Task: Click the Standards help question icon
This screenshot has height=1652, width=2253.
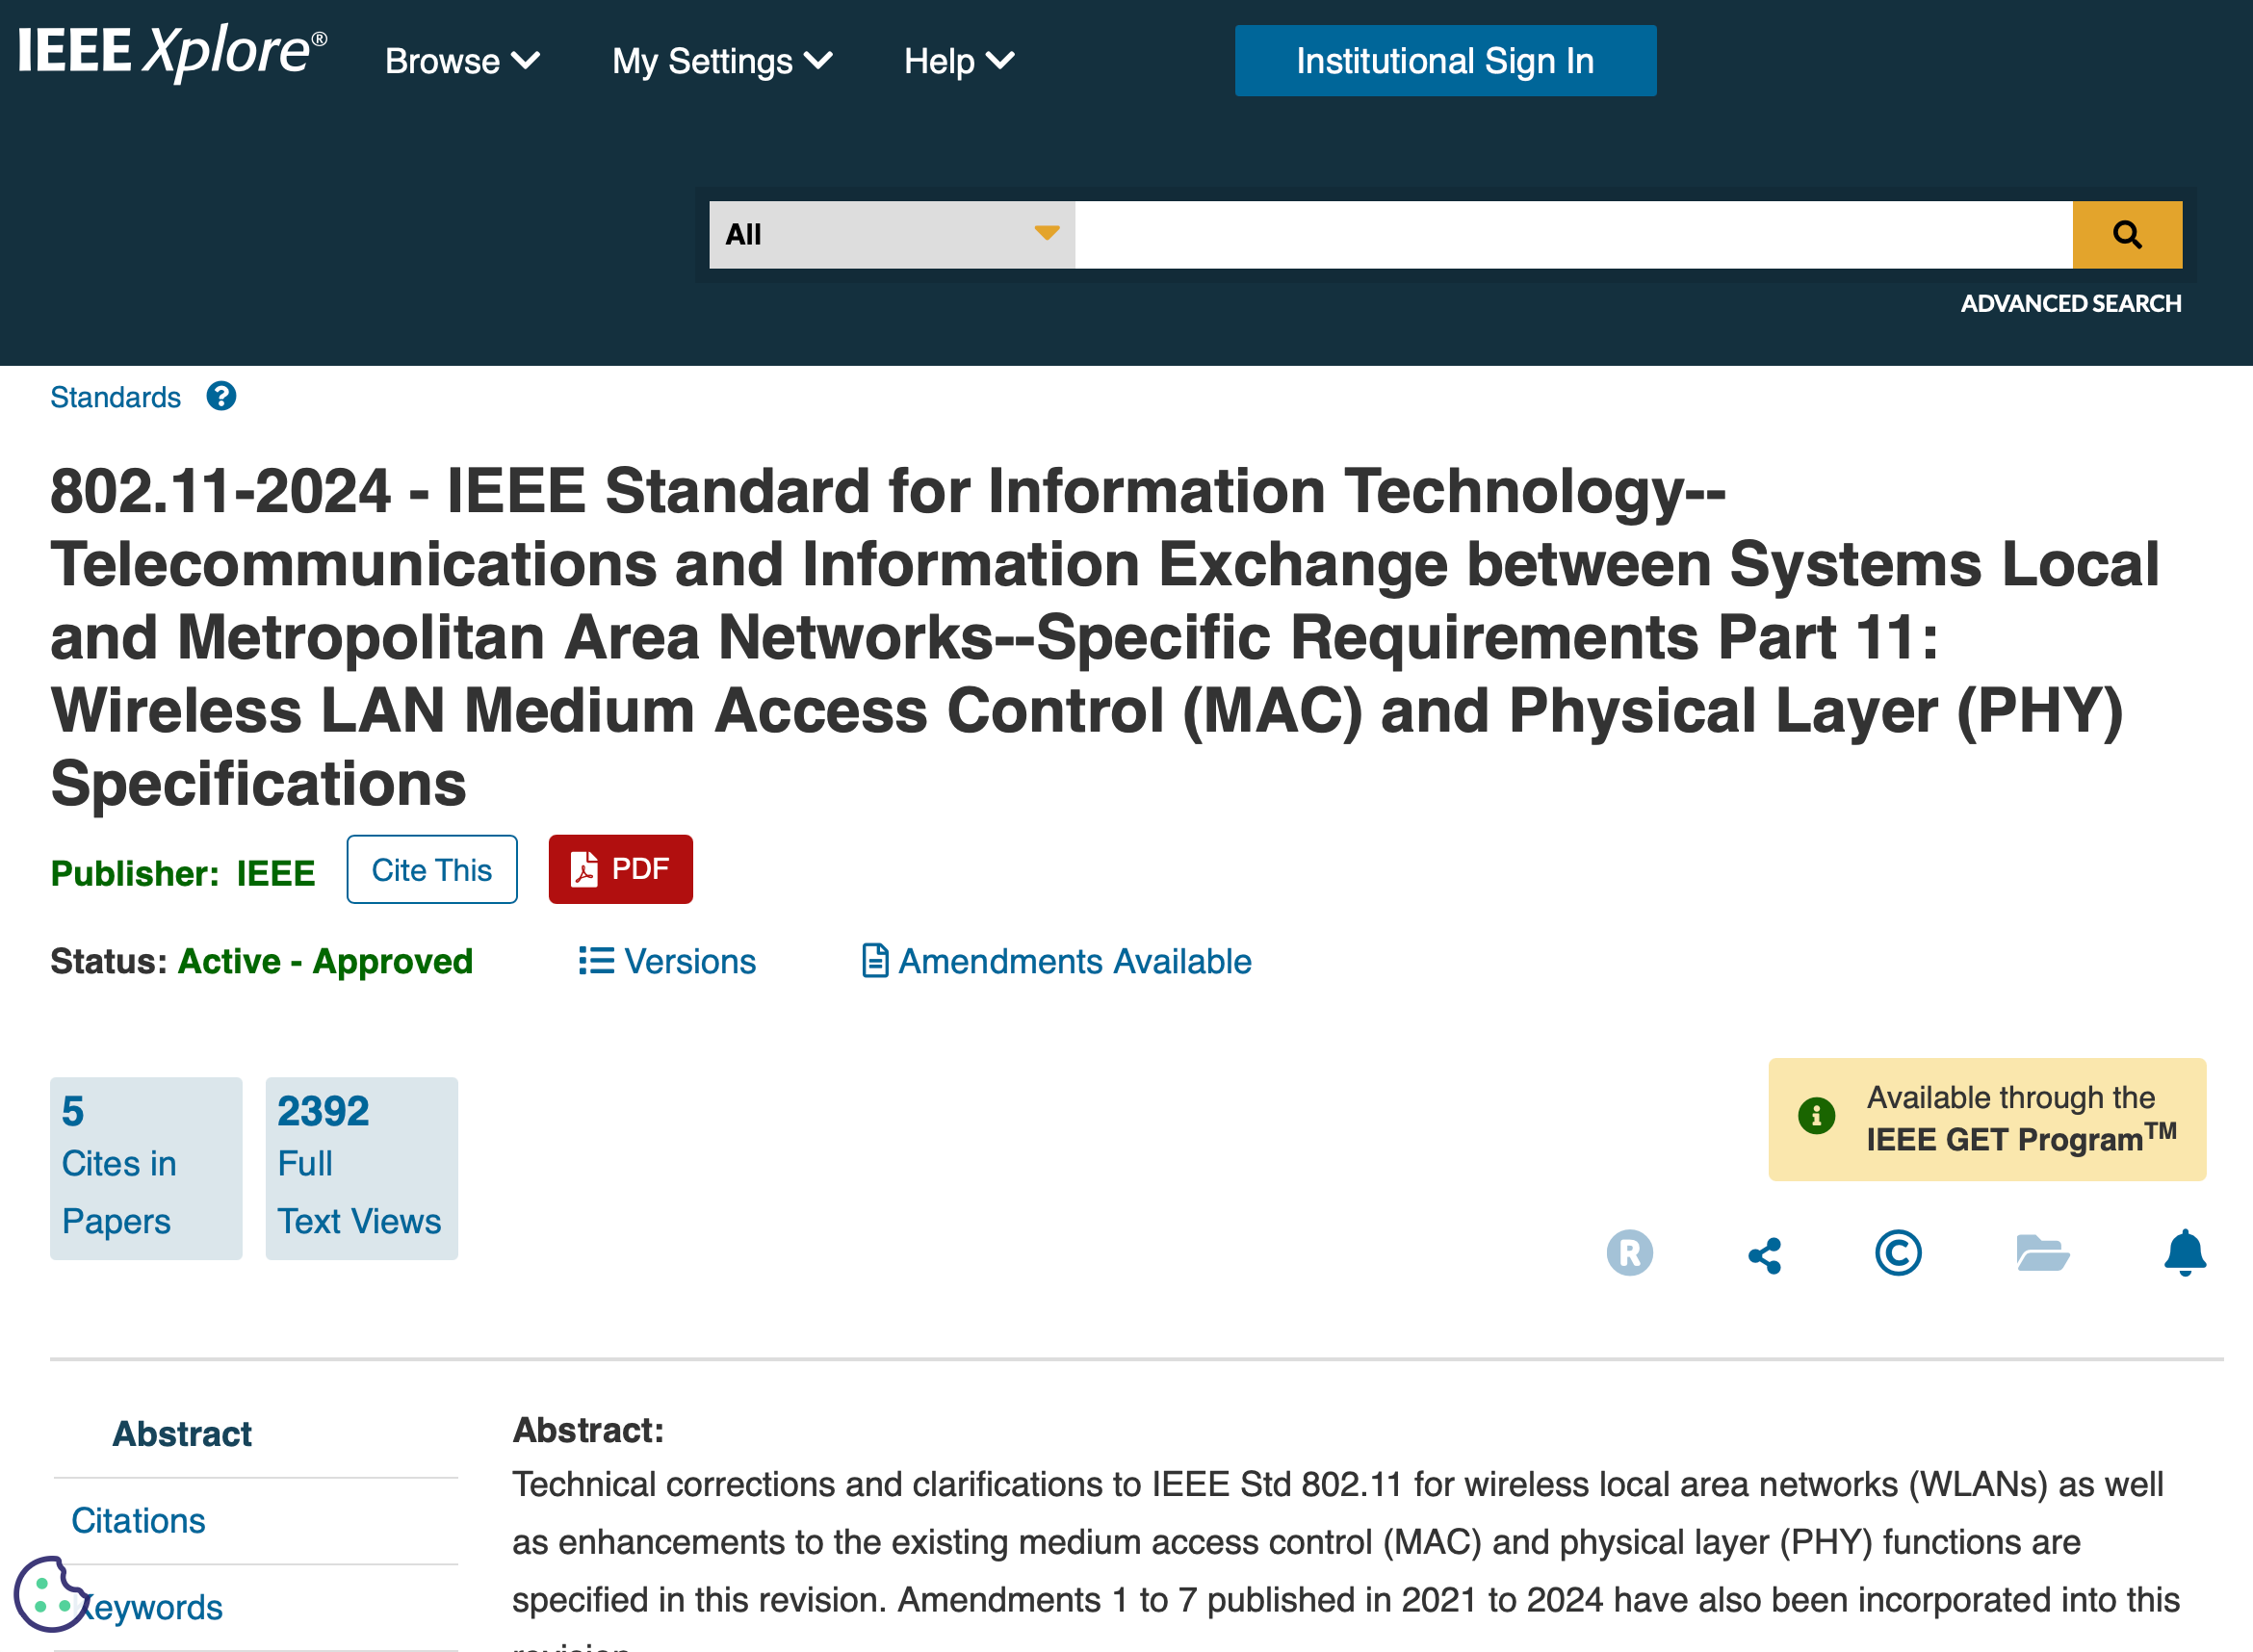Action: pos(221,397)
